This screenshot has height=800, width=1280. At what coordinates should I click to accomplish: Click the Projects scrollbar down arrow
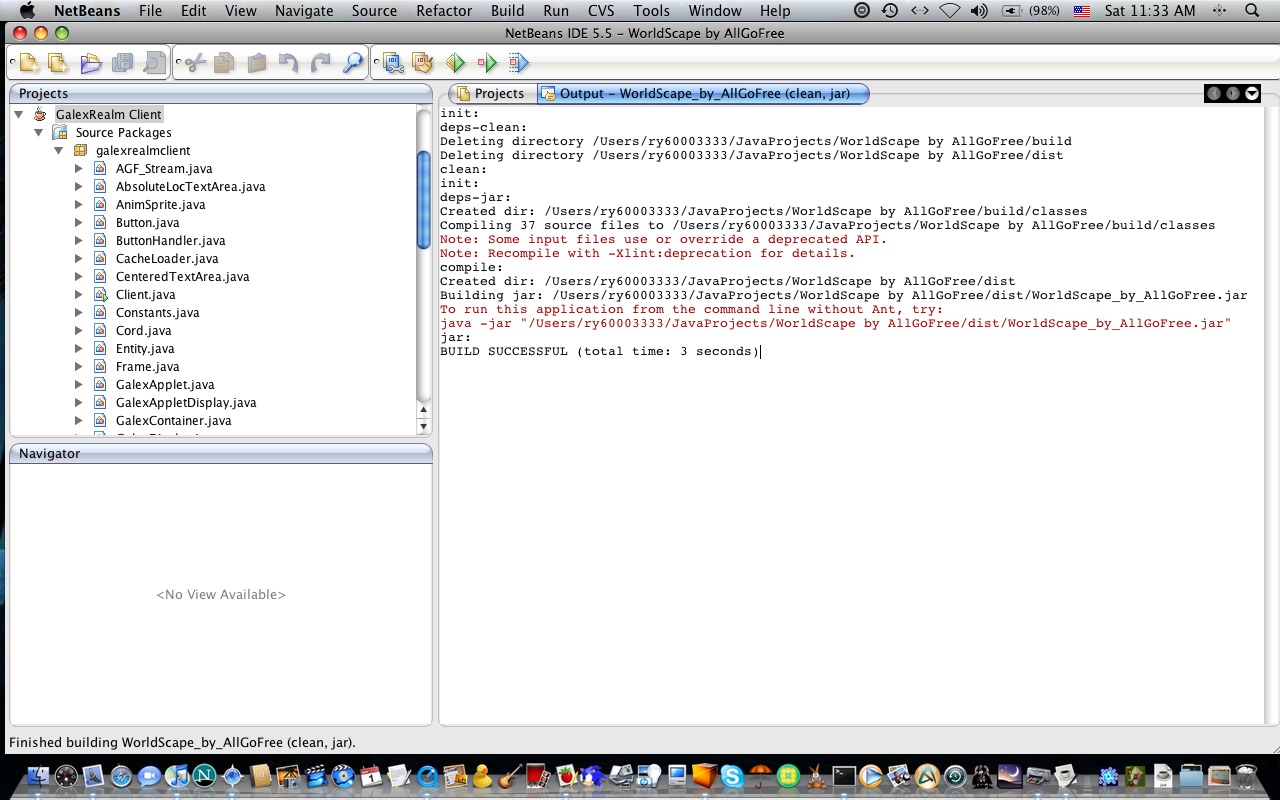[x=423, y=427]
